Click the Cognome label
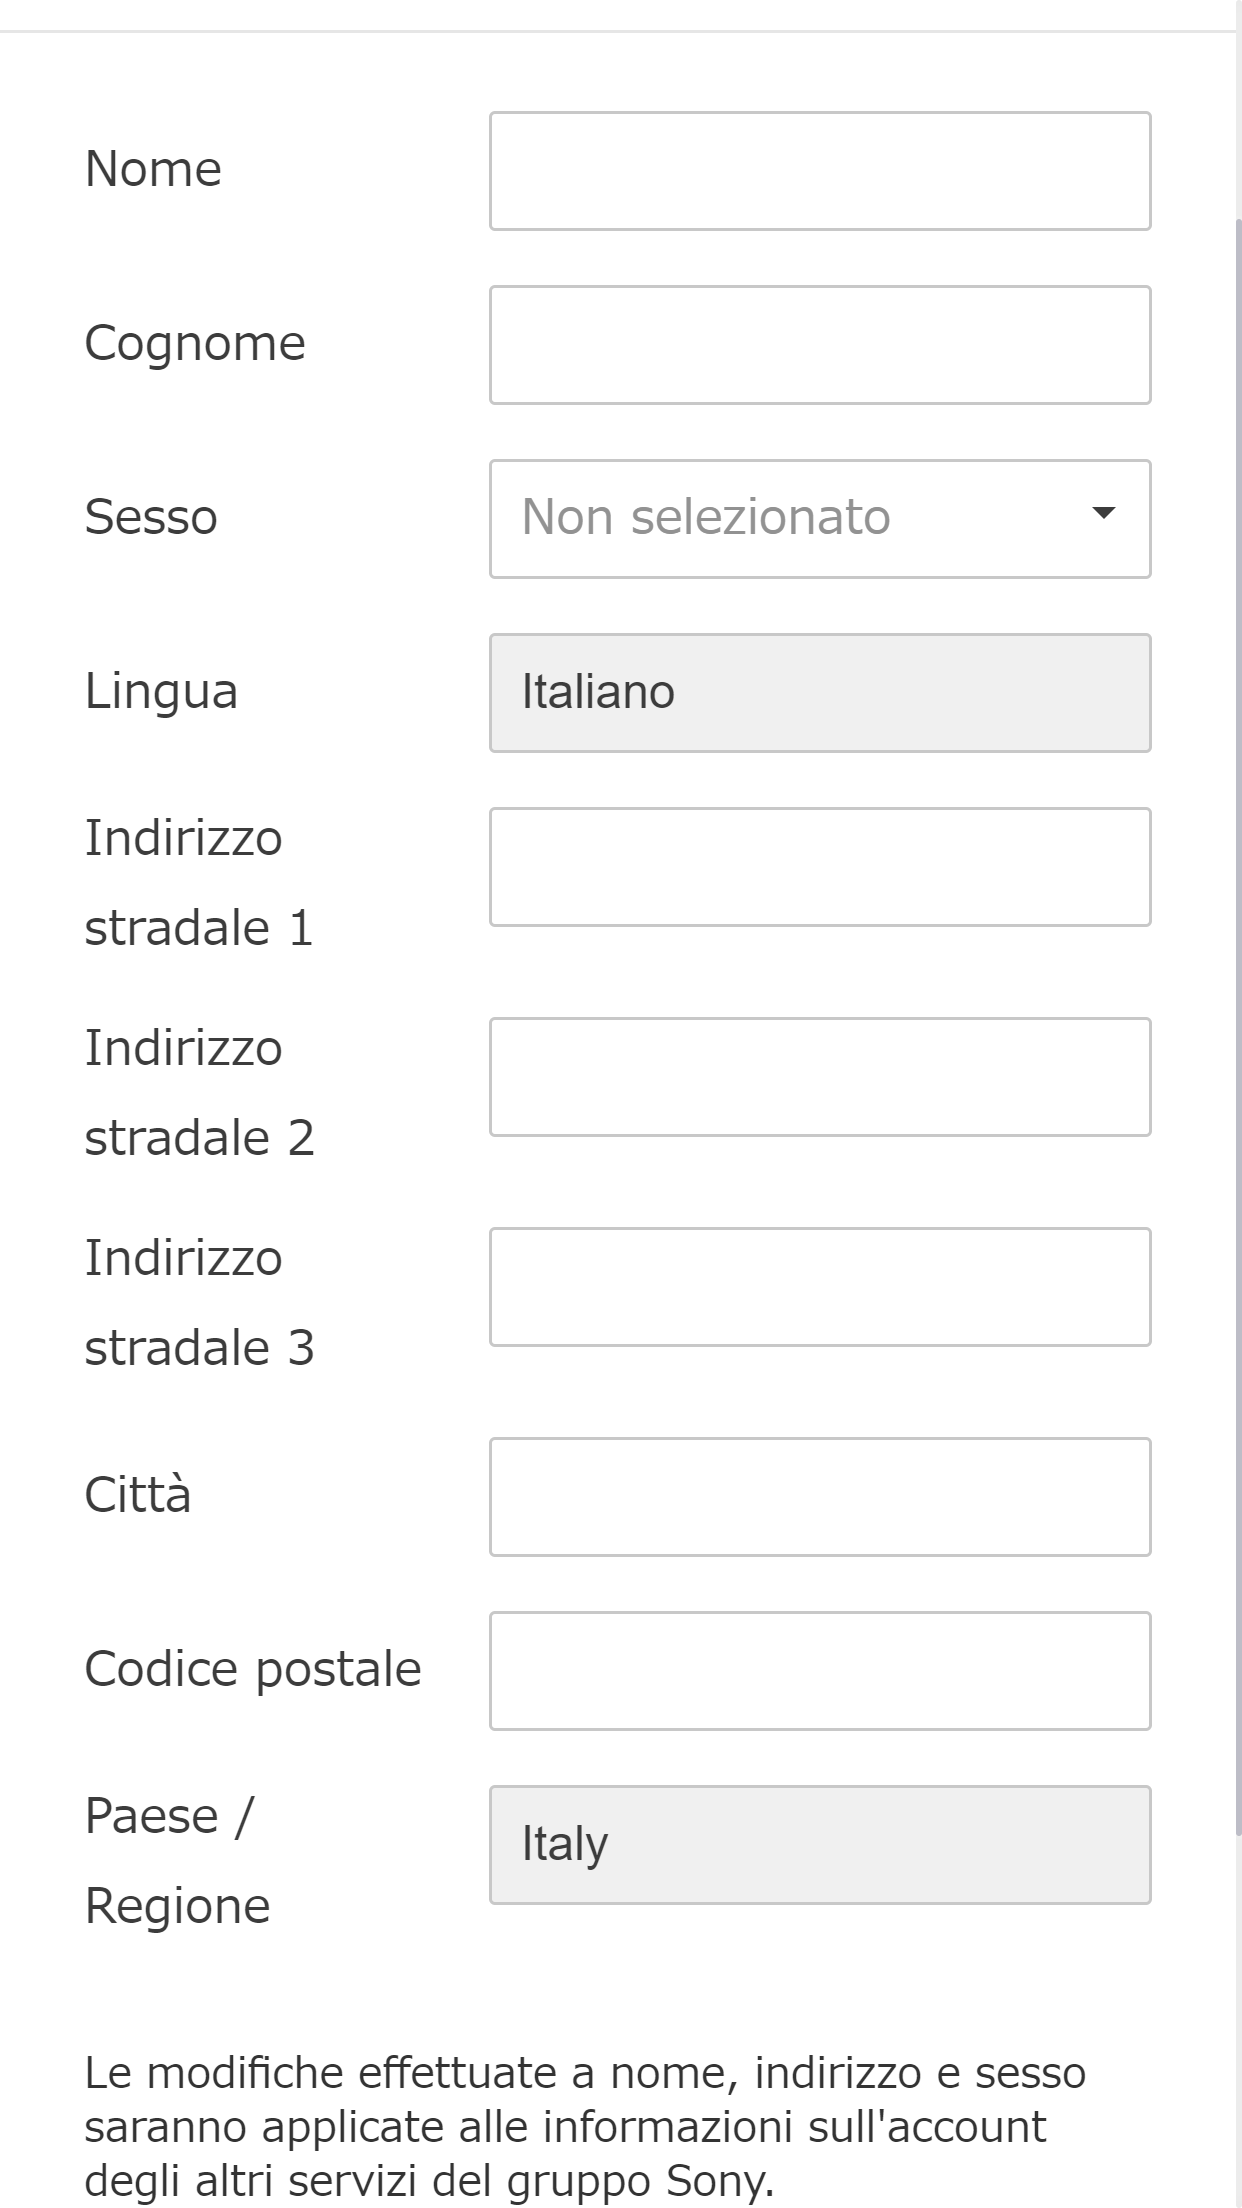The height and width of the screenshot is (2208, 1242). point(195,344)
